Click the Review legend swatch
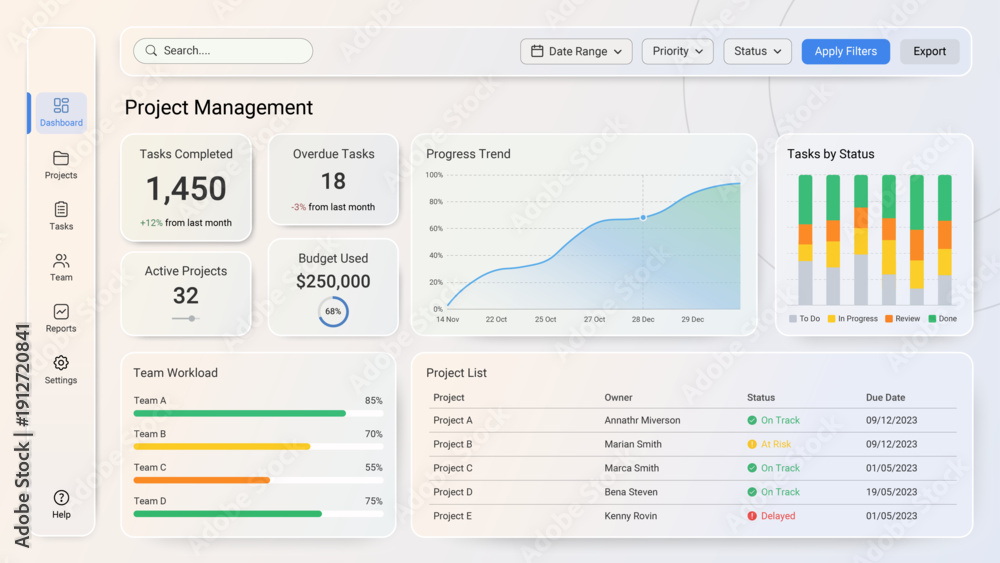The image size is (1000, 563). 888,318
